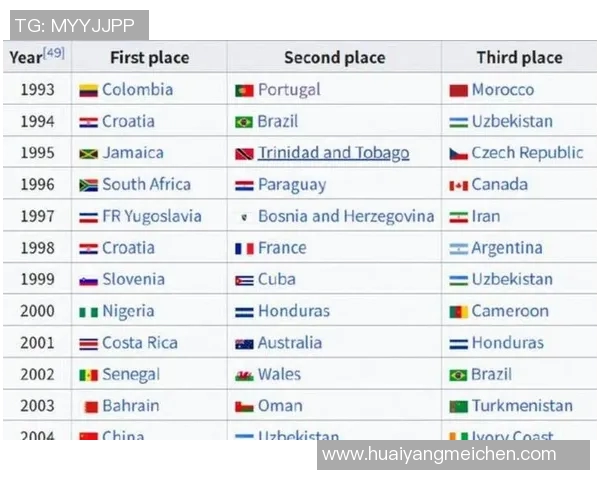Click the Wales flag icon
Image resolution: width=600 pixels, height=480 pixels.
[x=244, y=375]
